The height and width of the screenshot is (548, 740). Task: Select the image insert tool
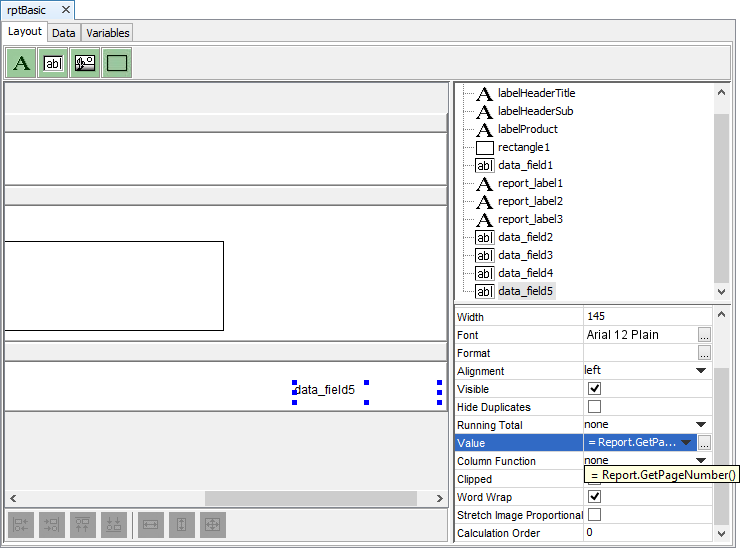coord(85,63)
